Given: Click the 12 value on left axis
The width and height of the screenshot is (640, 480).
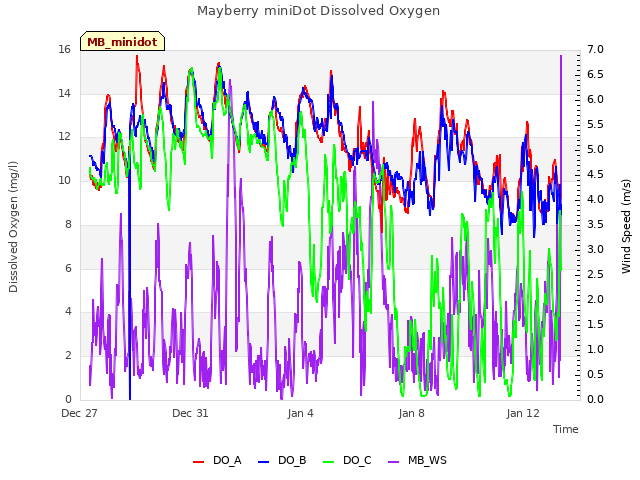Looking at the screenshot, I should tap(64, 137).
